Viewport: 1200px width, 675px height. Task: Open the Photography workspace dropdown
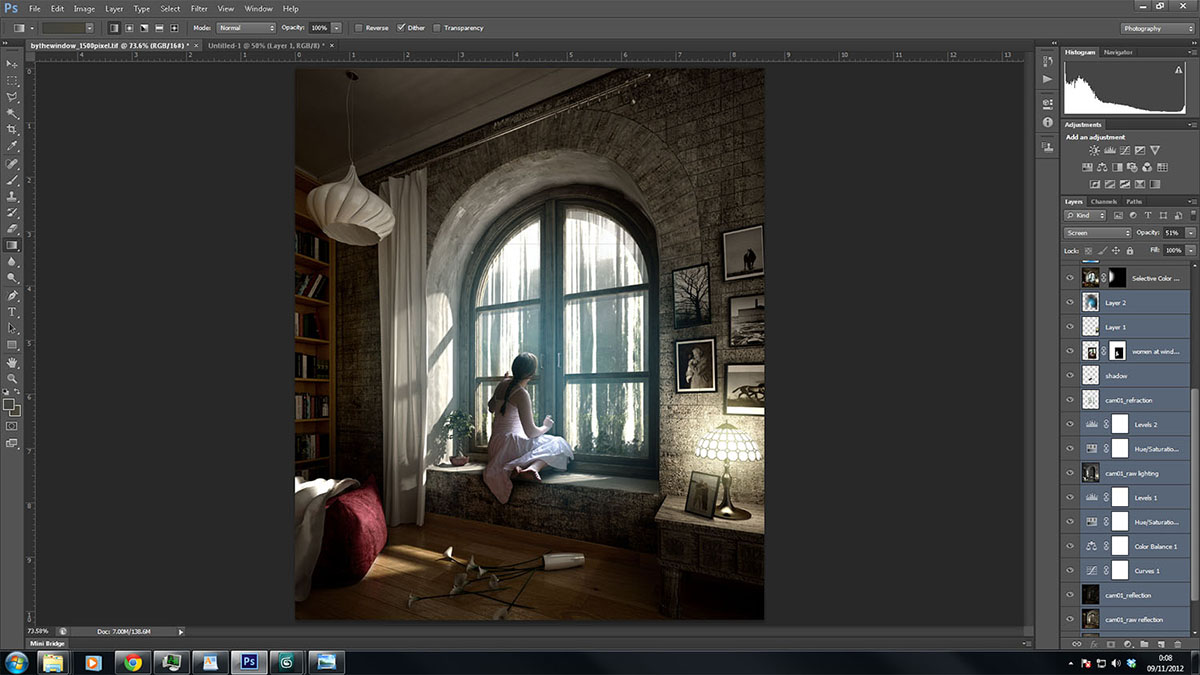click(x=1156, y=28)
